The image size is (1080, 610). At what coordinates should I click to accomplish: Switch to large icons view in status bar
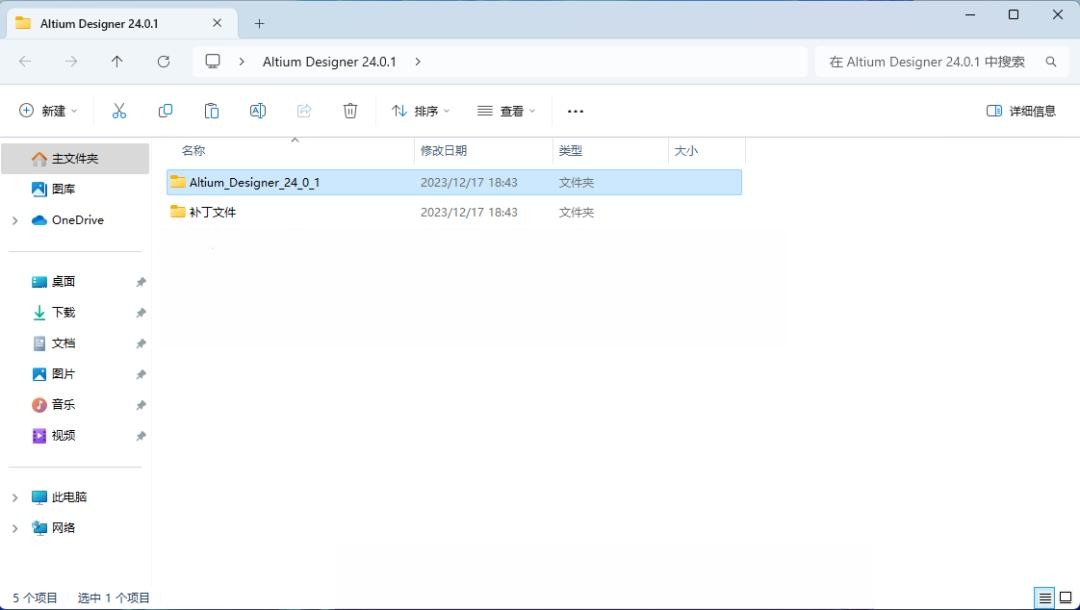click(1066, 598)
